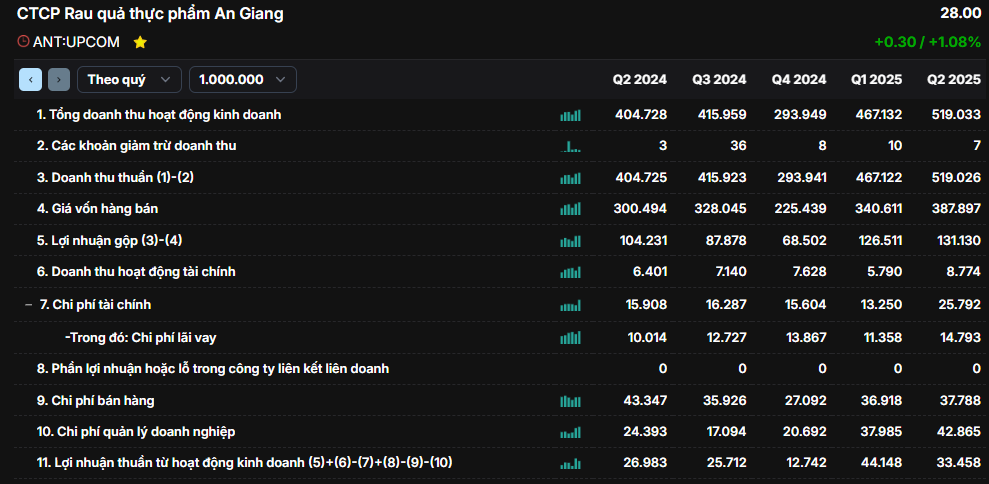
Task: Open mini chart for Chi phí tài chính
Action: point(570,306)
